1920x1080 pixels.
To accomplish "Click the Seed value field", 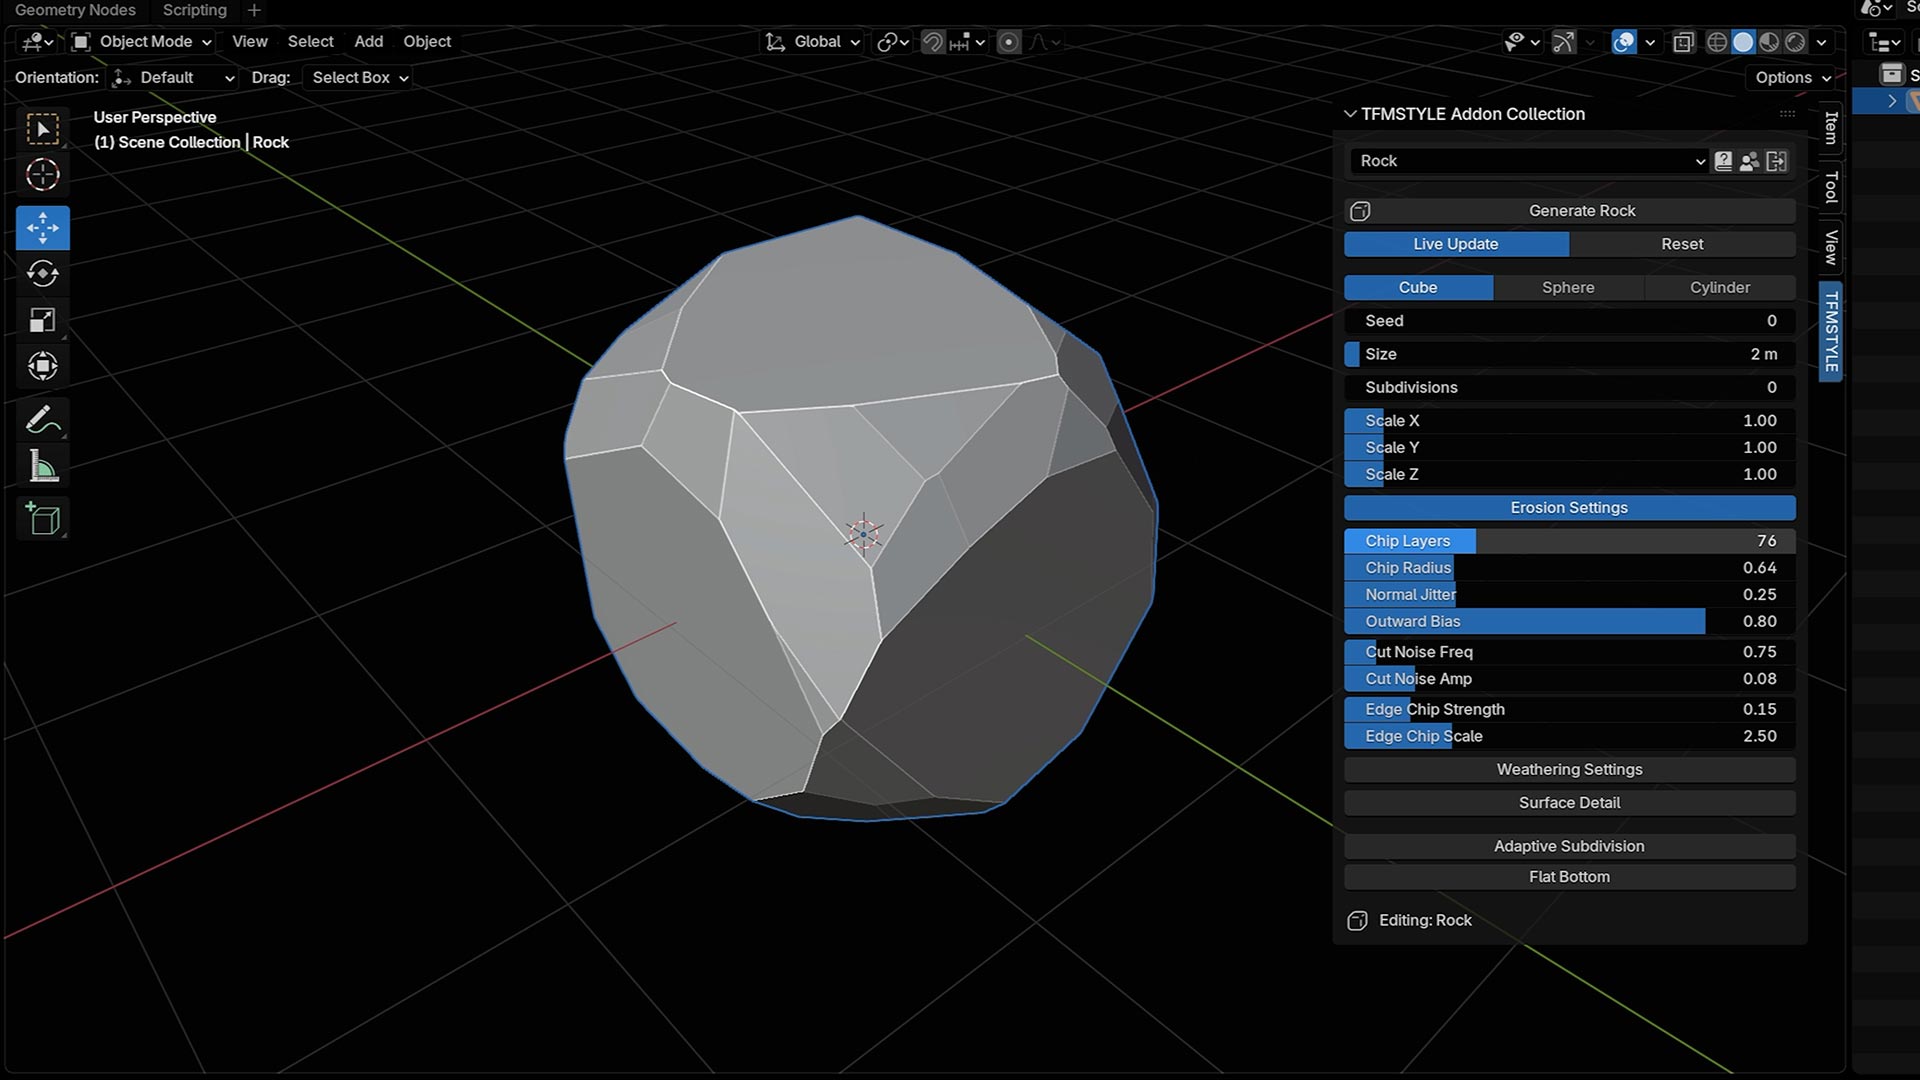I will point(1568,321).
